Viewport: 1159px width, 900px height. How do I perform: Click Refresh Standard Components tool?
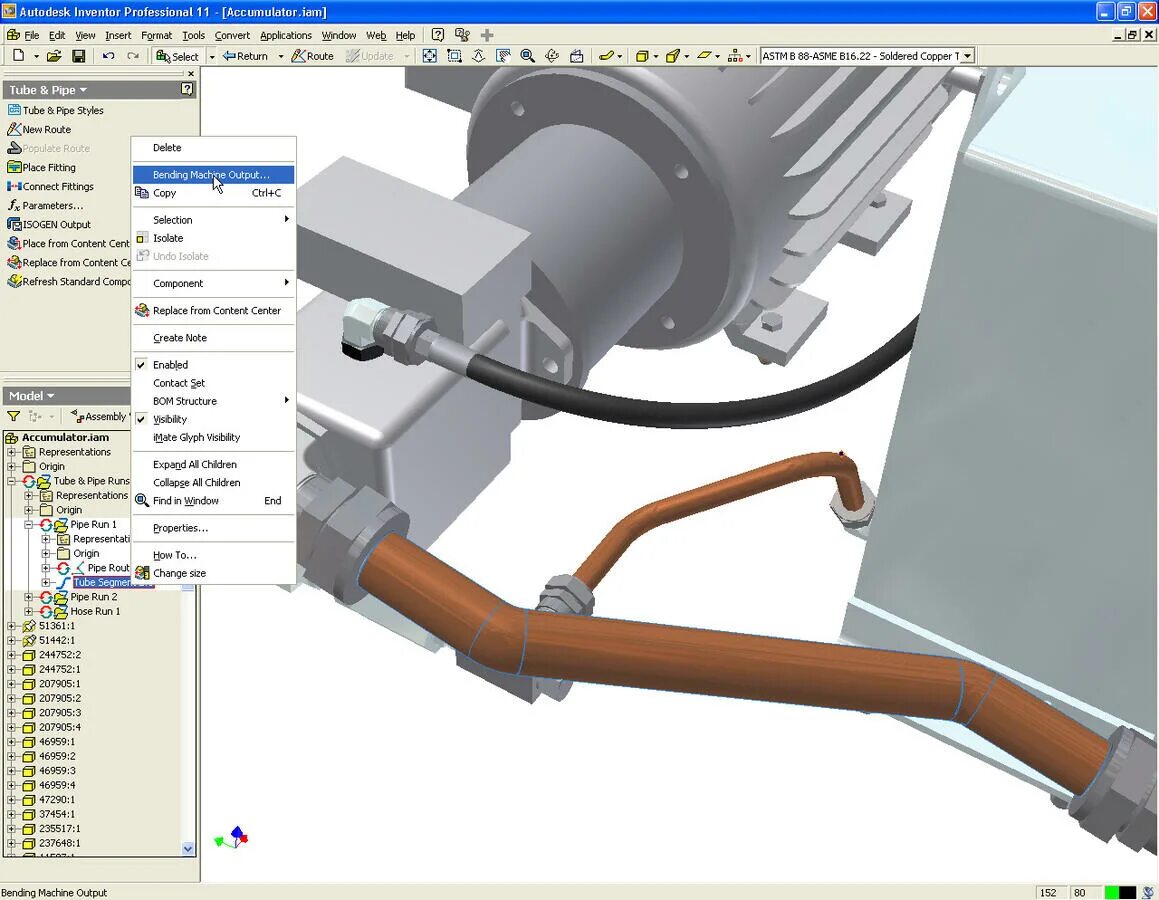click(x=69, y=282)
